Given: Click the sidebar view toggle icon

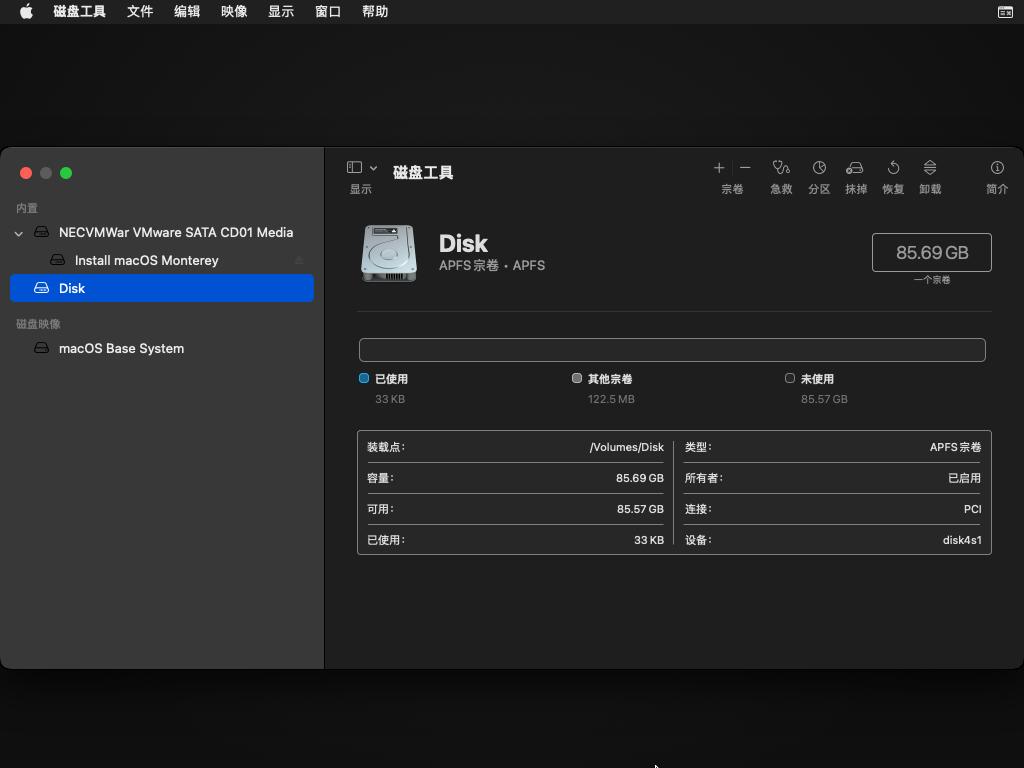Looking at the screenshot, I should (353, 166).
